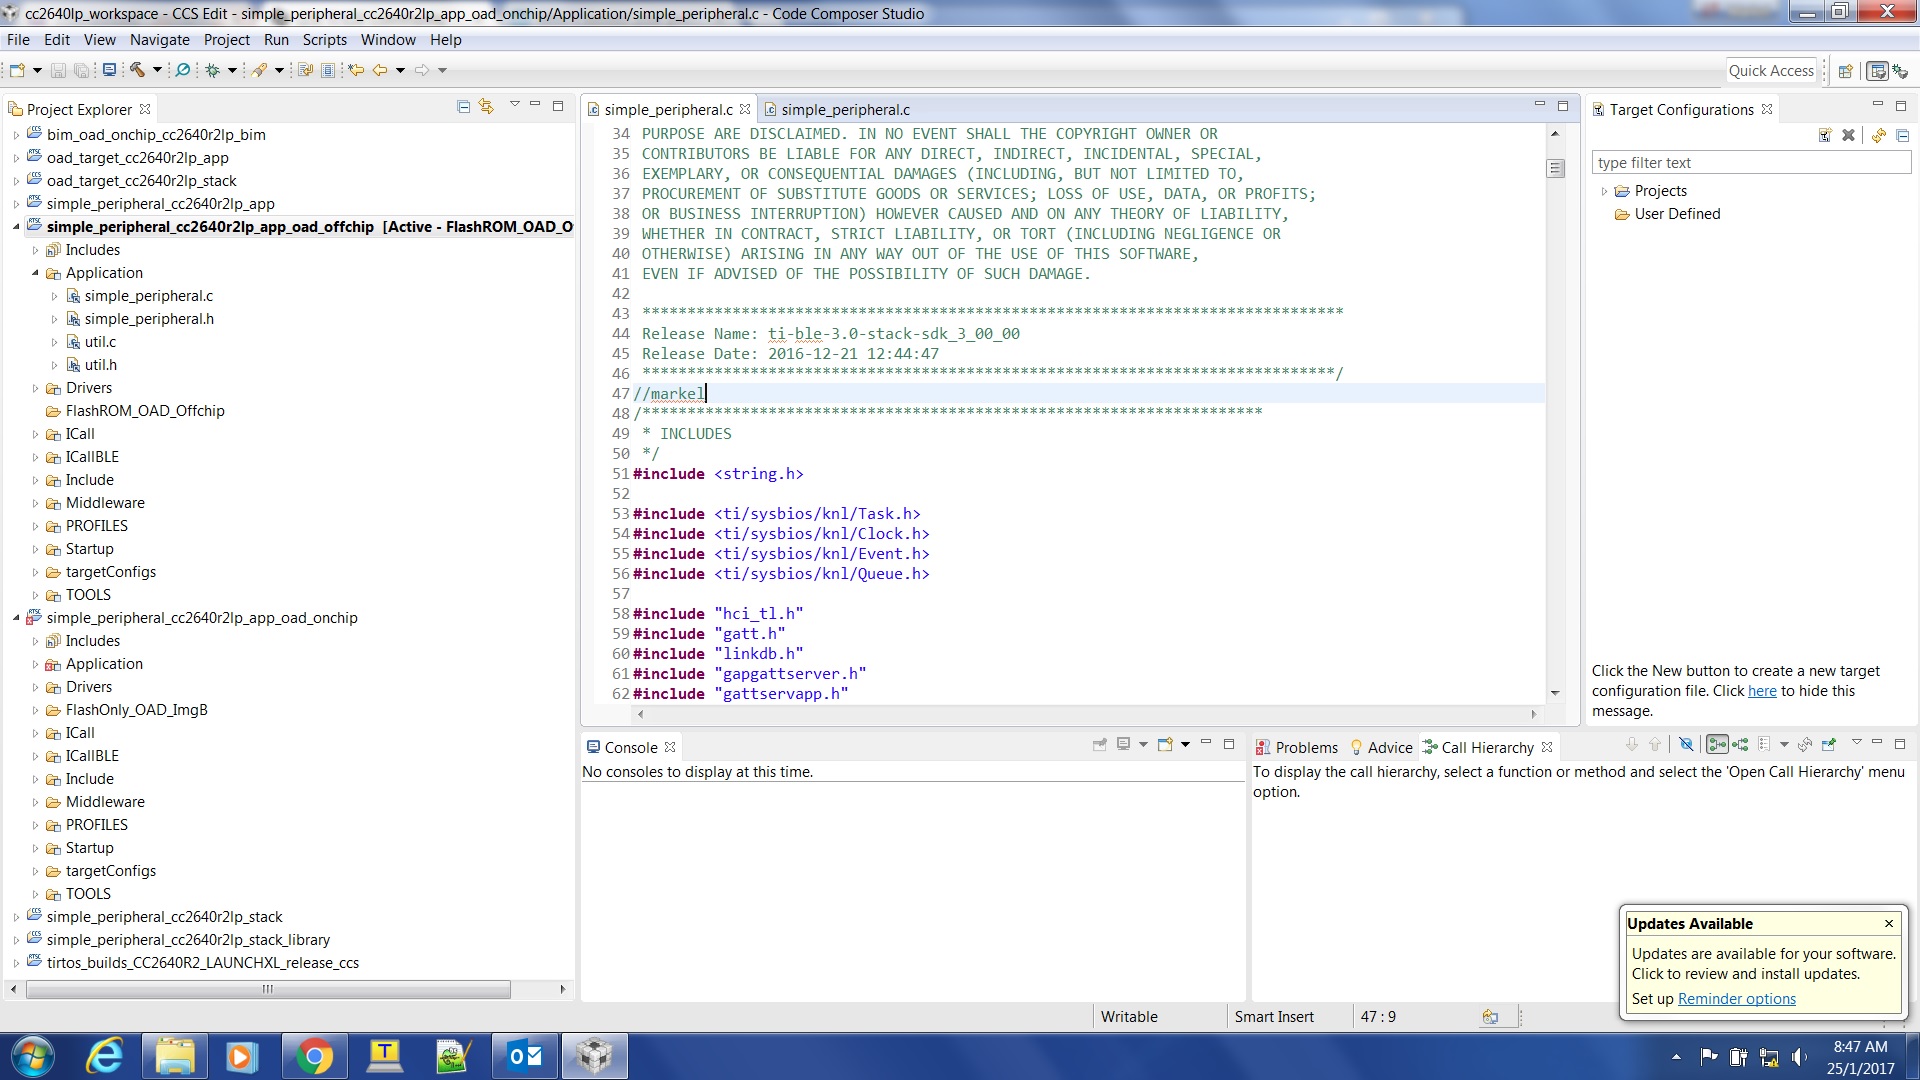The height and width of the screenshot is (1080, 1920).
Task: Click the 'here' link to hide message
Action: pyautogui.click(x=1761, y=691)
